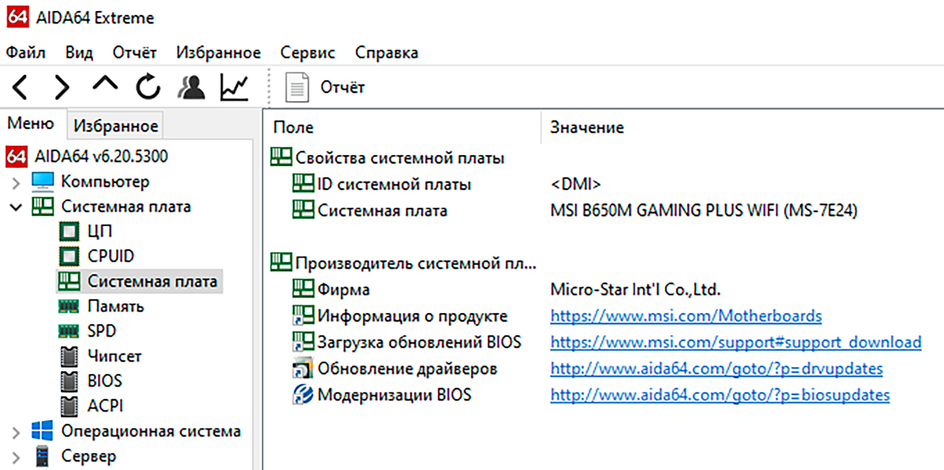Switch to the Меню tab
944x470 pixels.
31,125
